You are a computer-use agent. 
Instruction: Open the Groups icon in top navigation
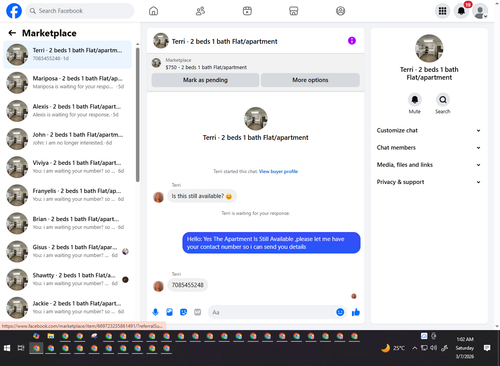340,11
